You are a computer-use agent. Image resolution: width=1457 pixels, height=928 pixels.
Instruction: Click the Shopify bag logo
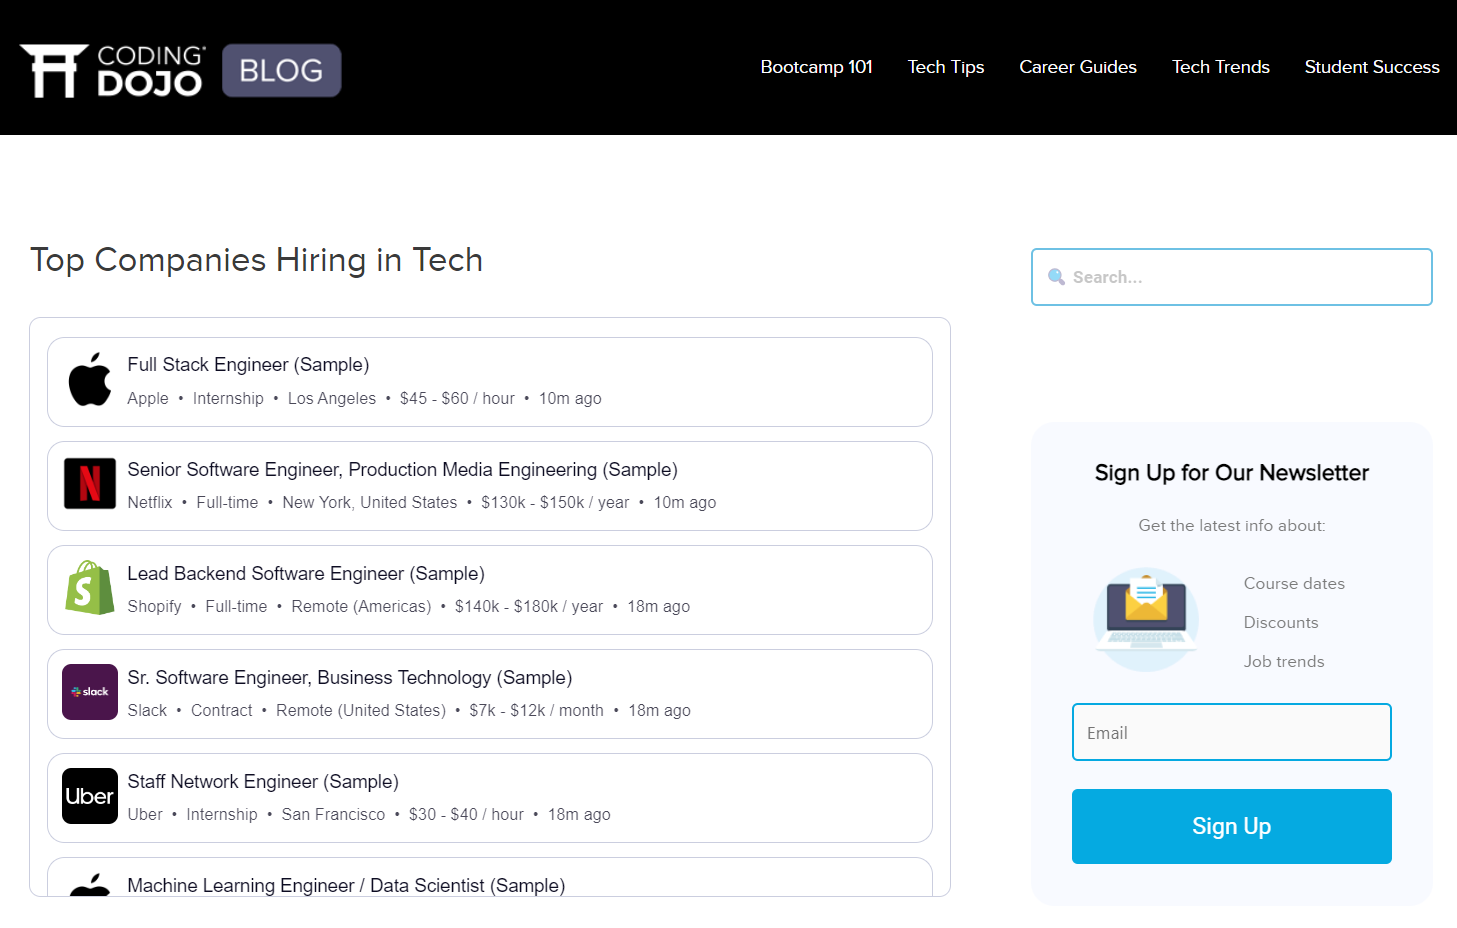[90, 588]
